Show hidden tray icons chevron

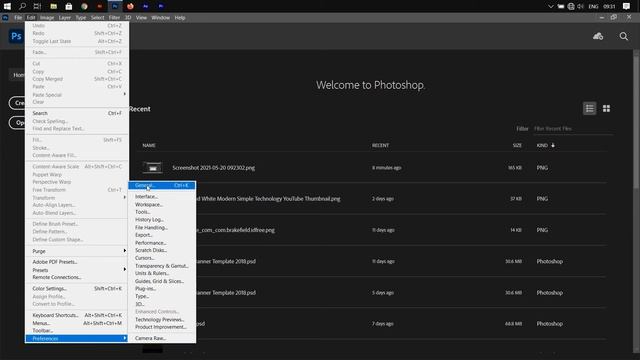coord(551,6)
